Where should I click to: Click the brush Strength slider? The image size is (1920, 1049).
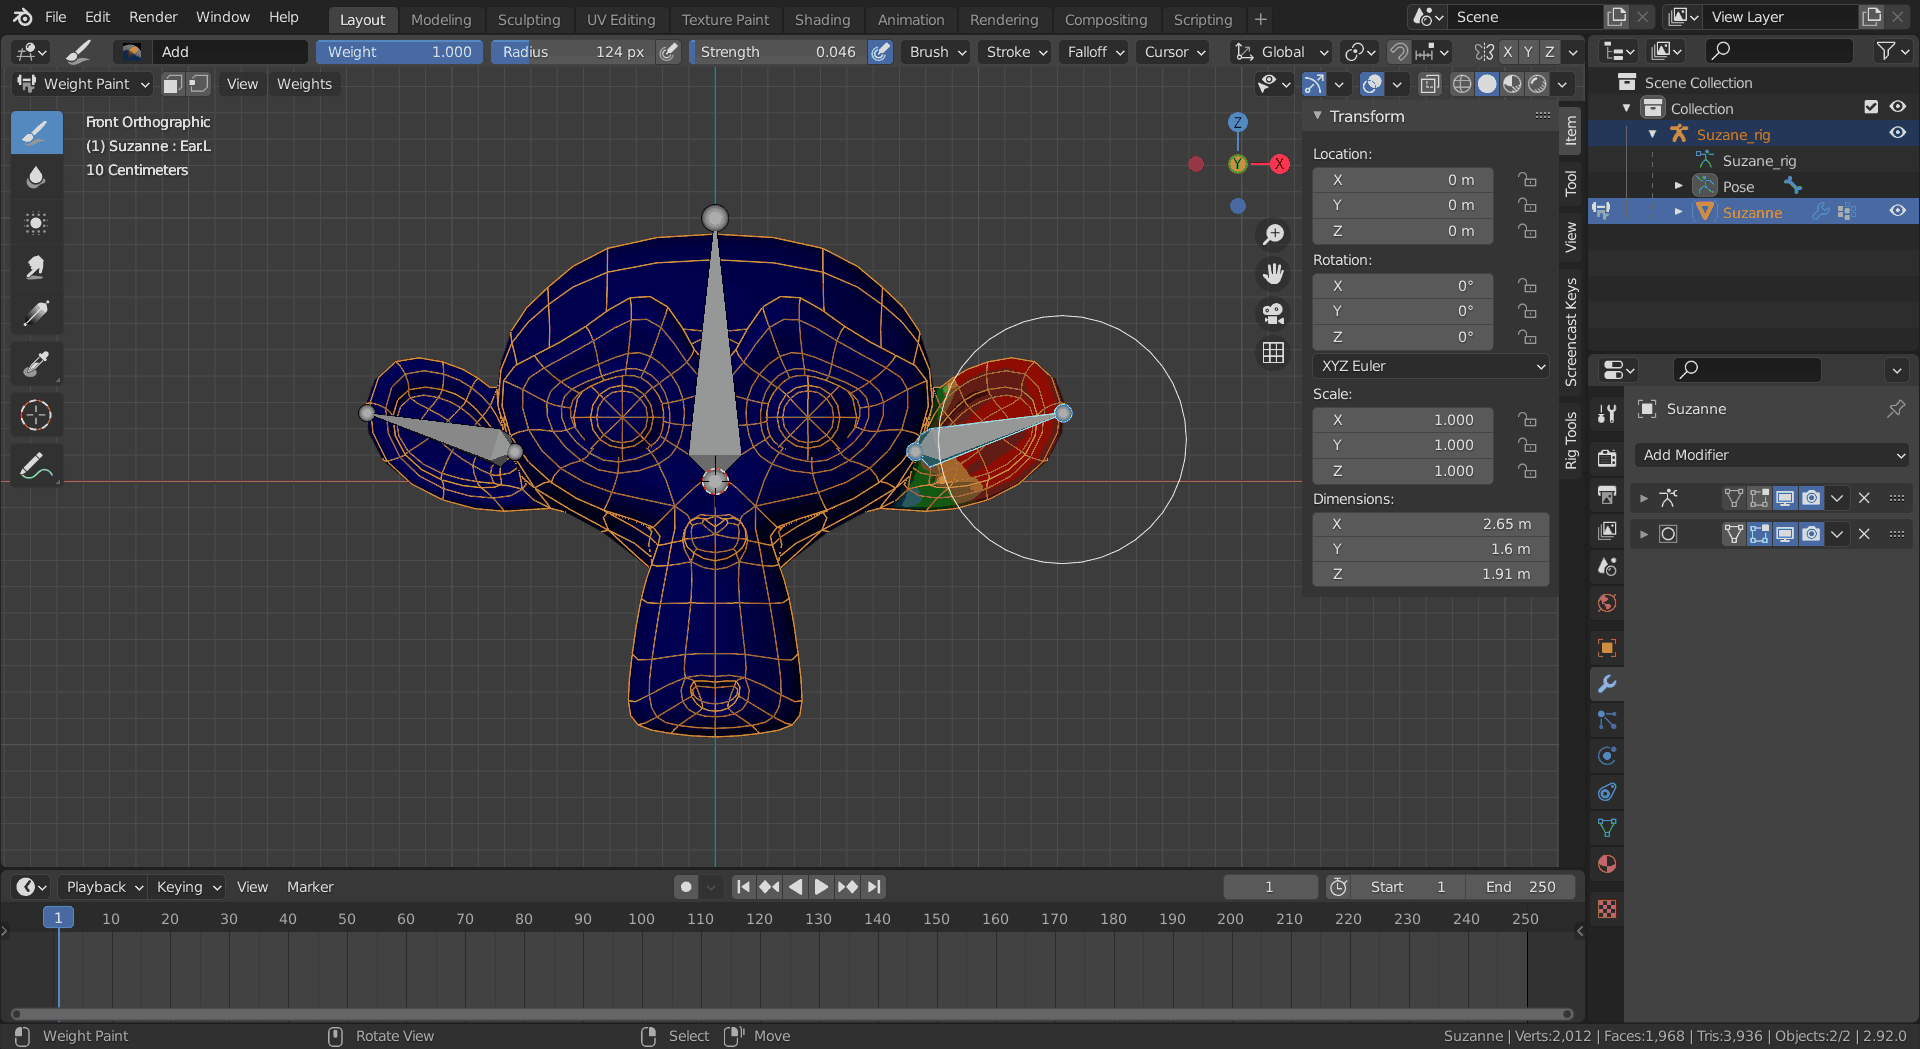click(778, 52)
